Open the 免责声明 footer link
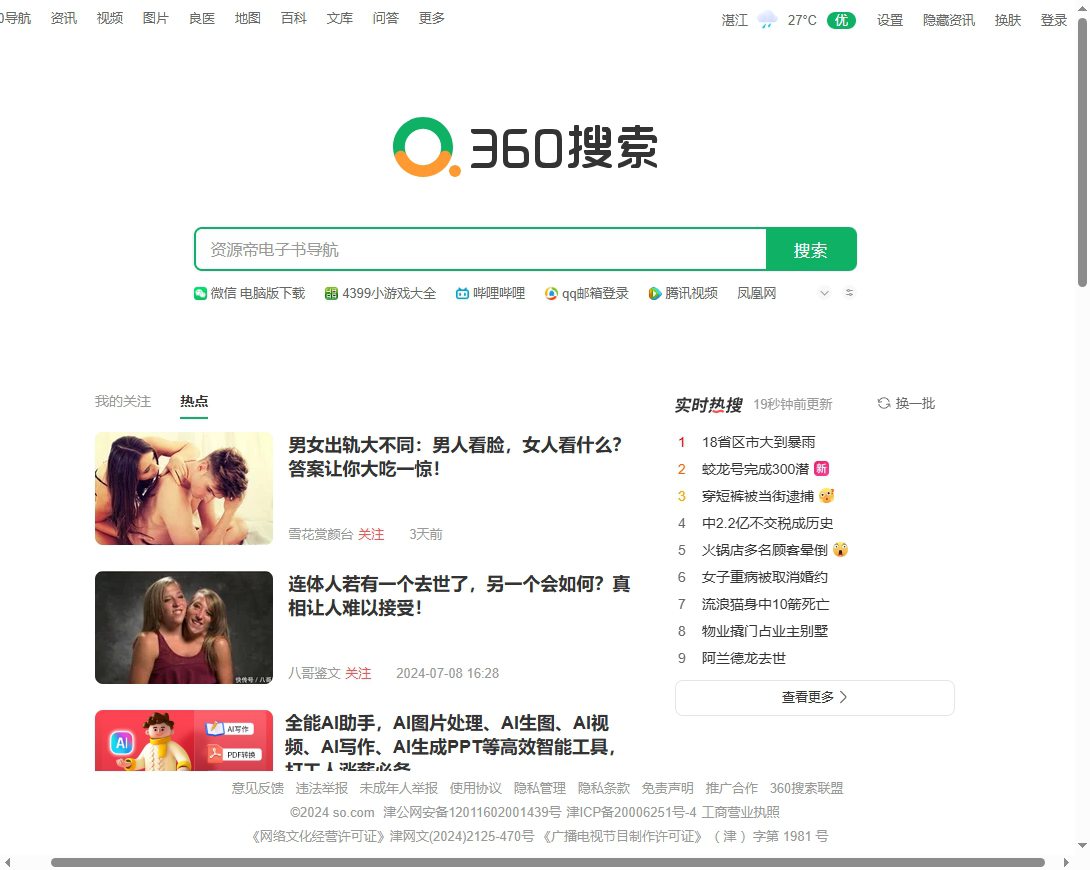1090x870 pixels. point(668,788)
